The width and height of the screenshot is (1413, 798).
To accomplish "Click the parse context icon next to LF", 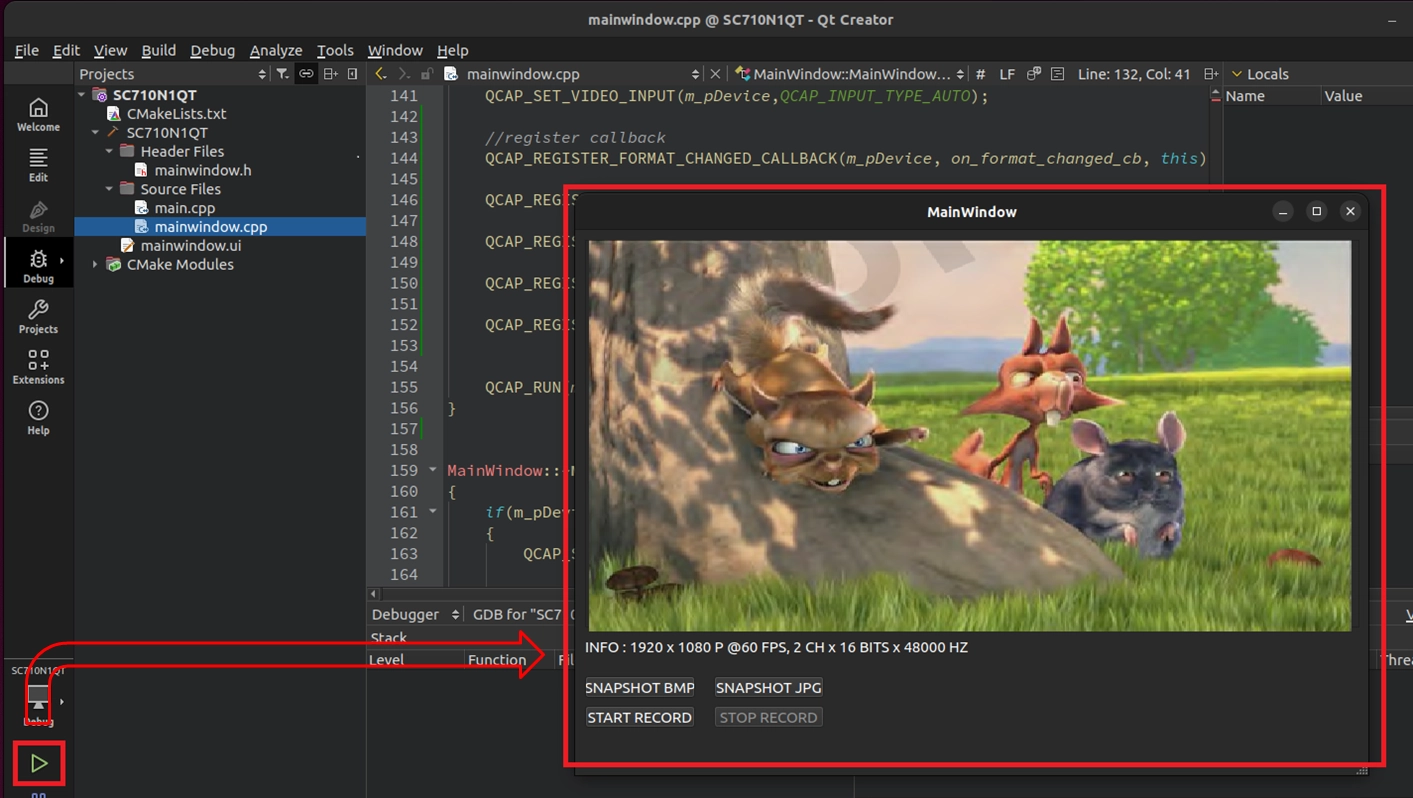I will tap(1034, 74).
